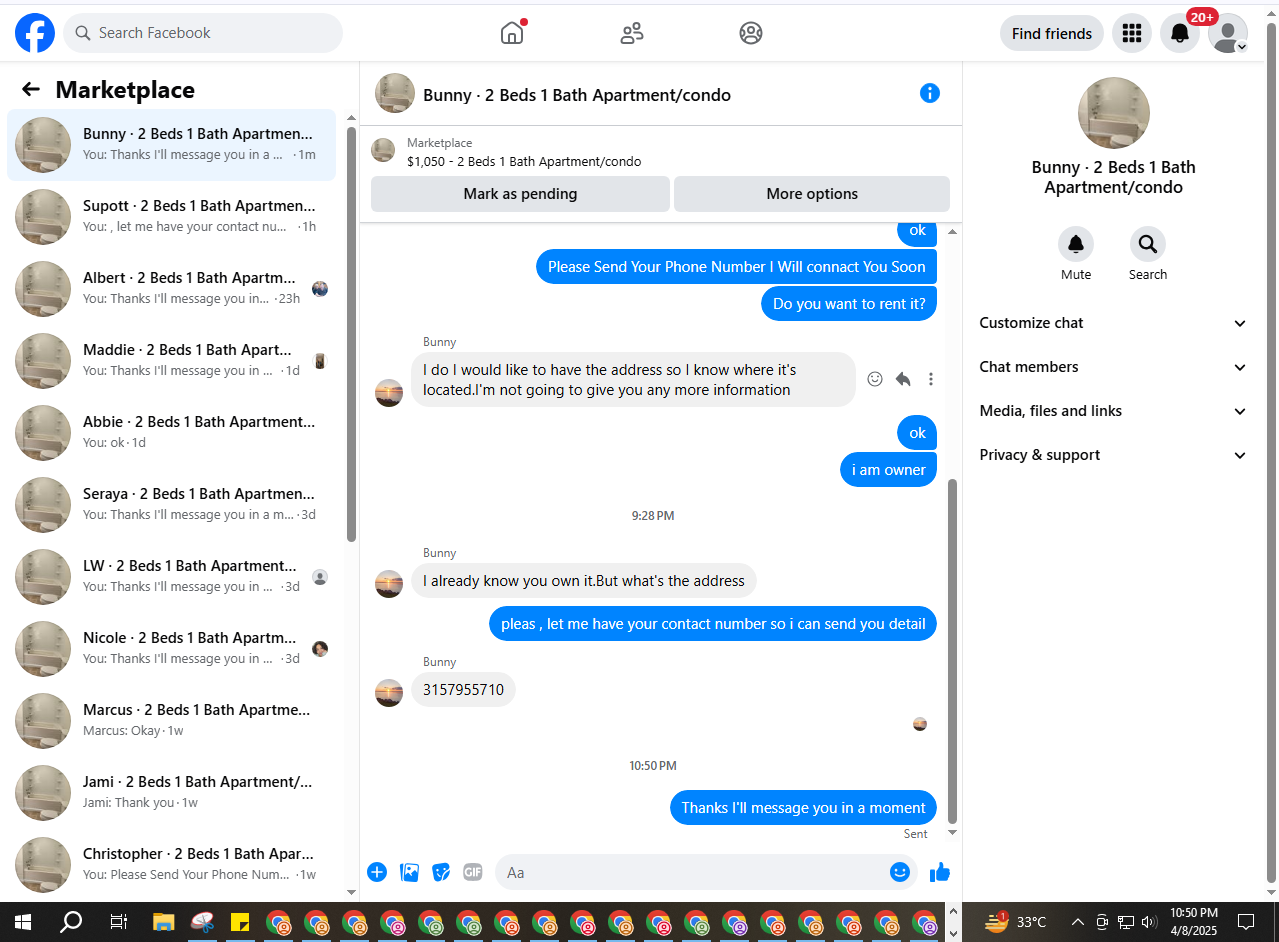Viewport: 1279px width, 942px height.
Task: Choose a sticker icon
Action: [441, 872]
